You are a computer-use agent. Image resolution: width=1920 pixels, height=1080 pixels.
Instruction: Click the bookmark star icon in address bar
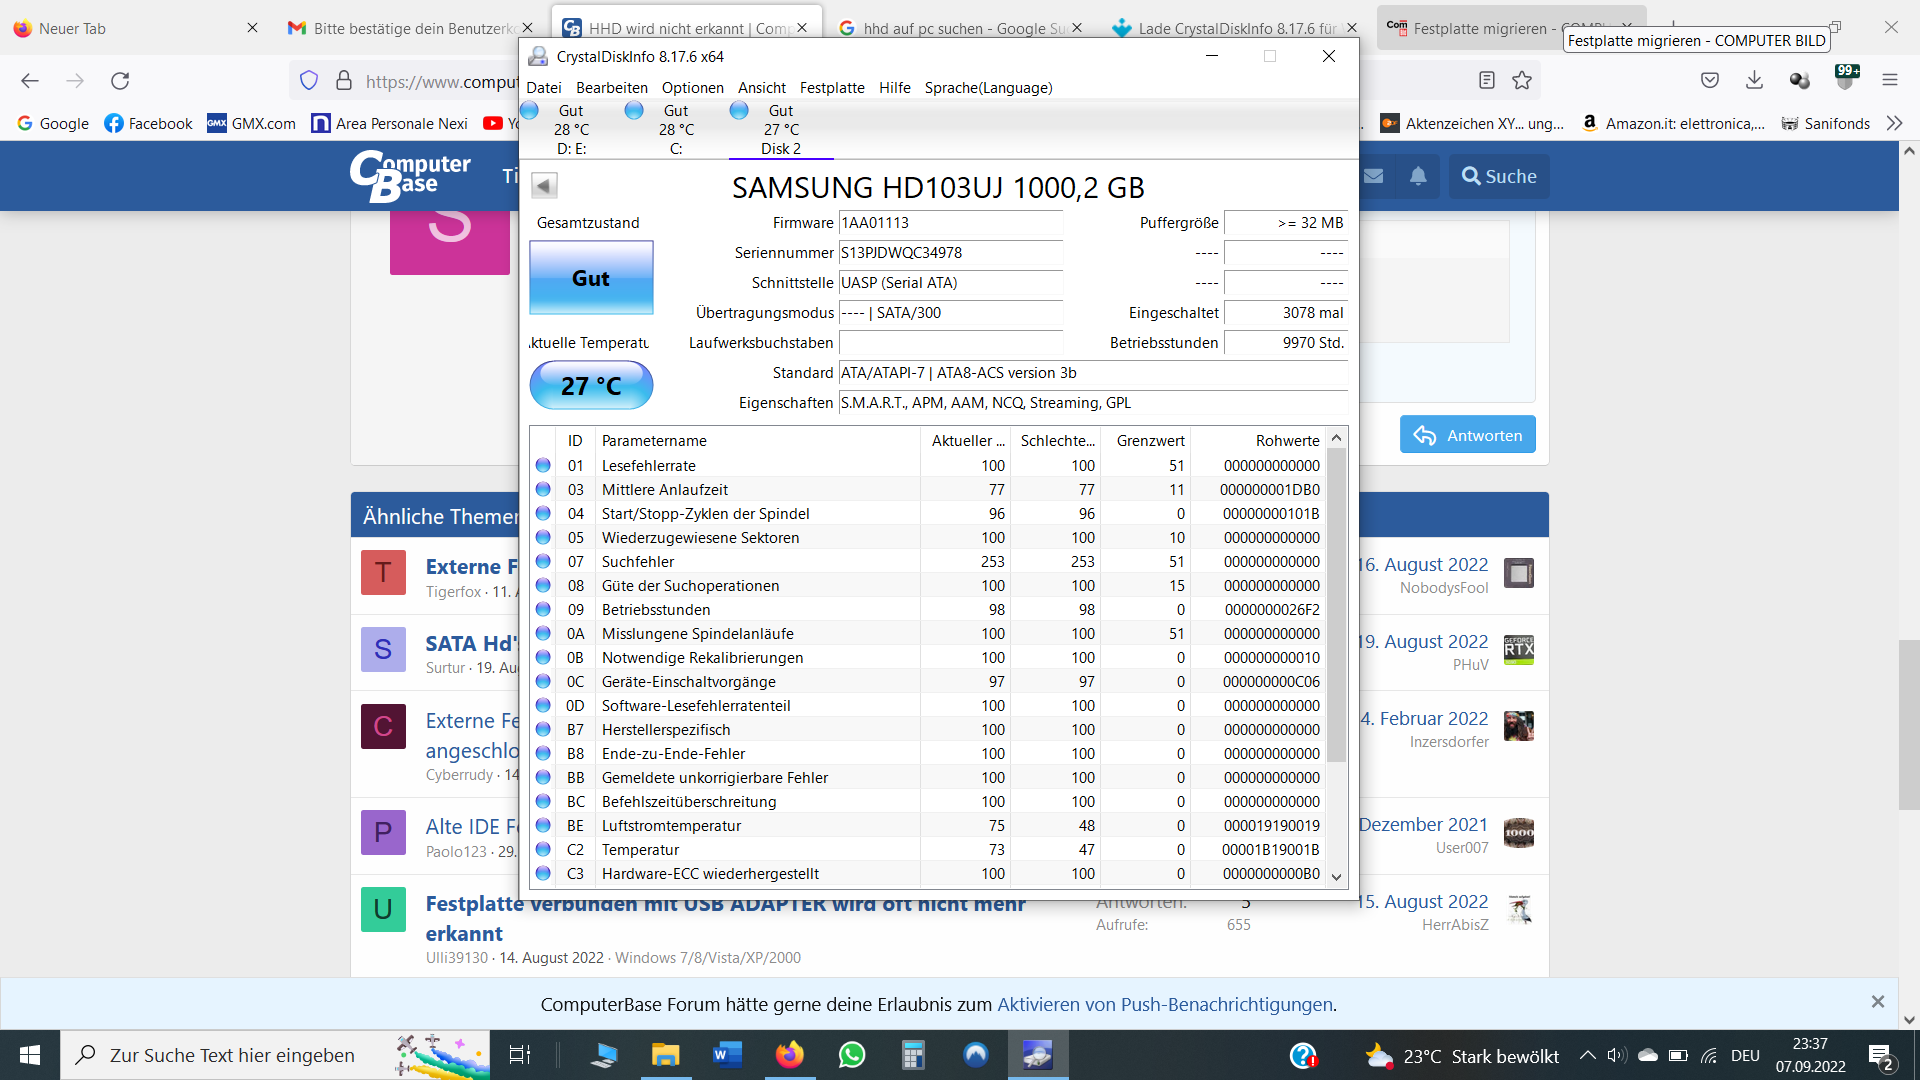(1522, 80)
